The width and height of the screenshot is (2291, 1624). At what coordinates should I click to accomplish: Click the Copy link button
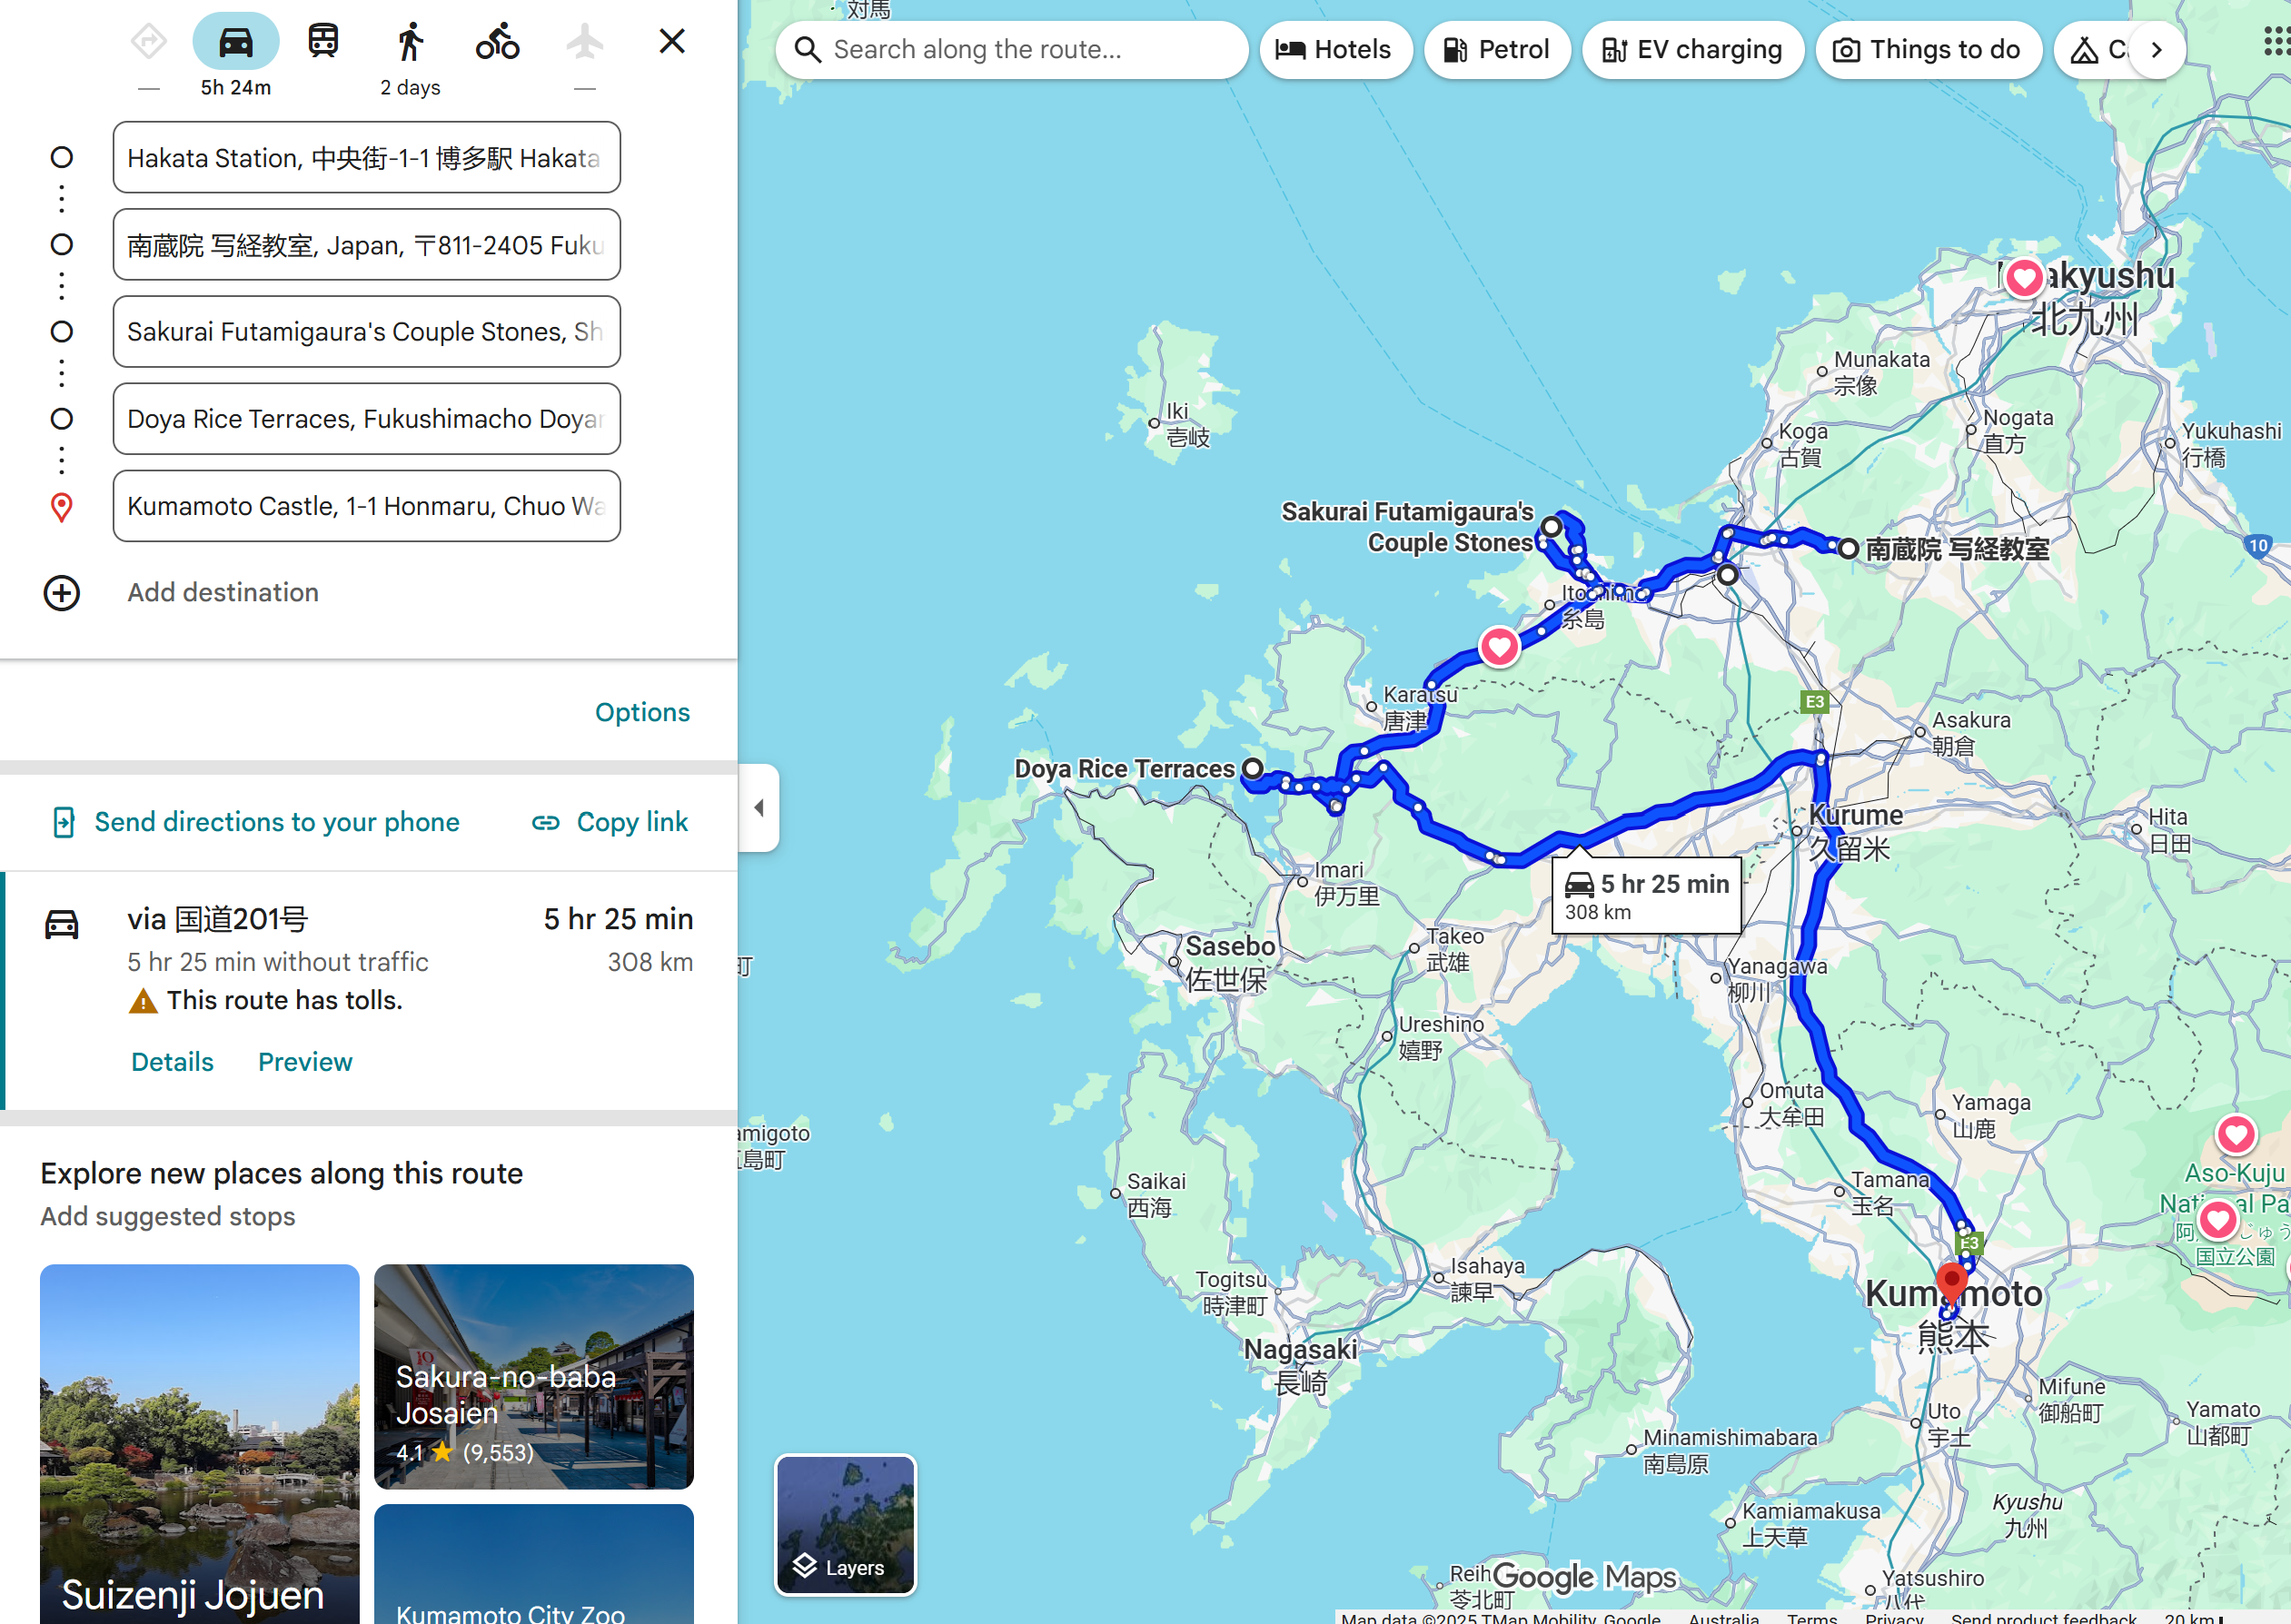coord(610,822)
